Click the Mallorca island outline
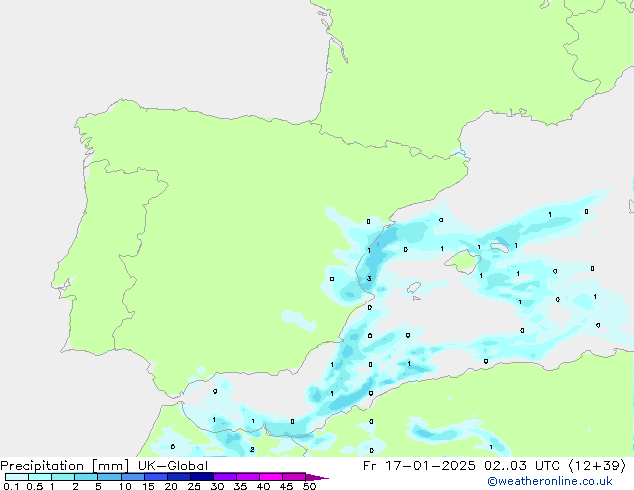634x490 pixels. click(x=463, y=262)
